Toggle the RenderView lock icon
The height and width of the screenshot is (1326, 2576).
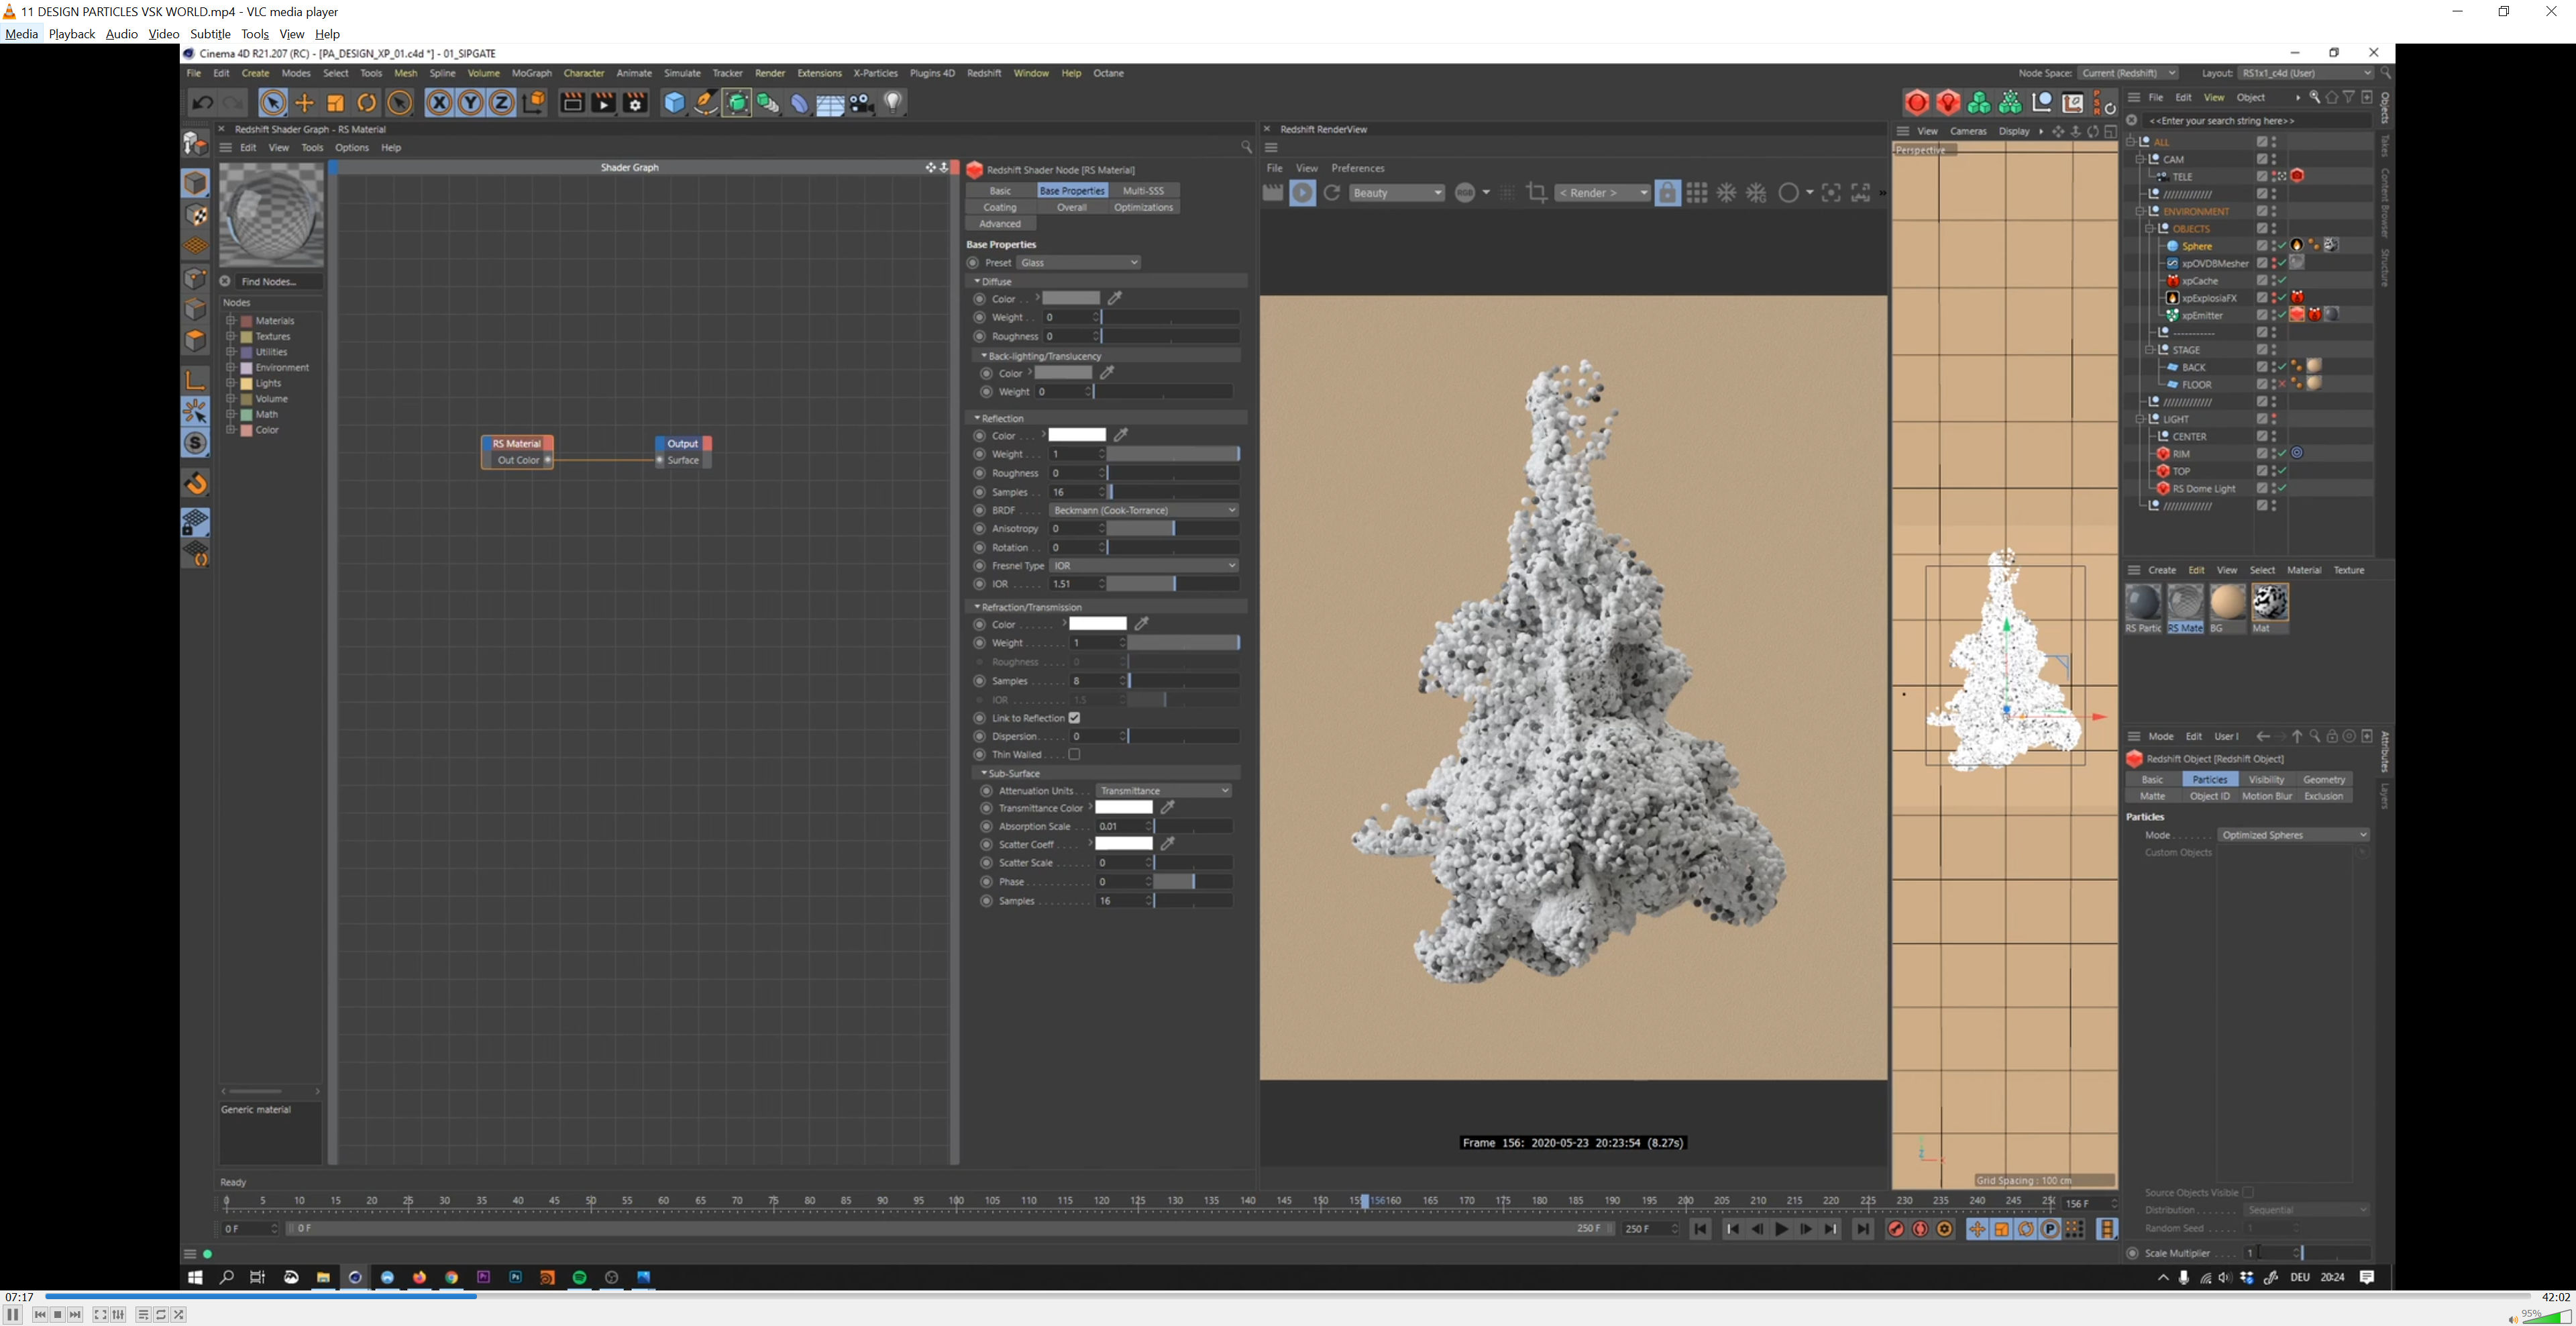[1667, 193]
